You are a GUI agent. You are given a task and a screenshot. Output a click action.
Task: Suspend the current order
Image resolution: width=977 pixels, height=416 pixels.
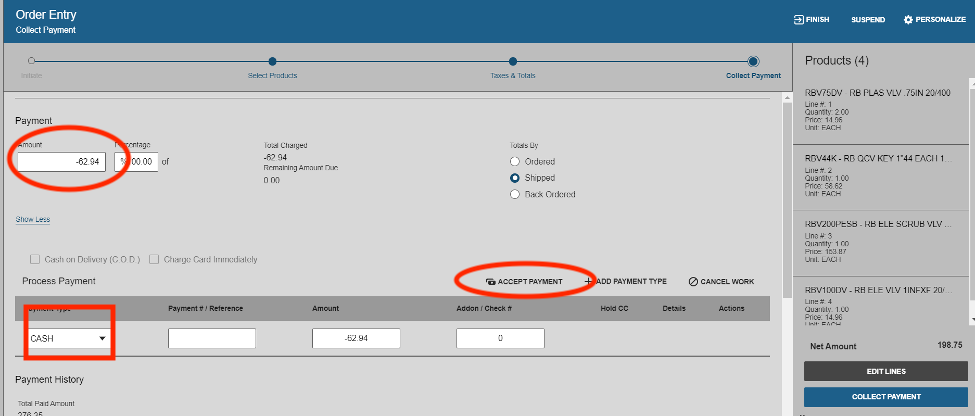868,19
